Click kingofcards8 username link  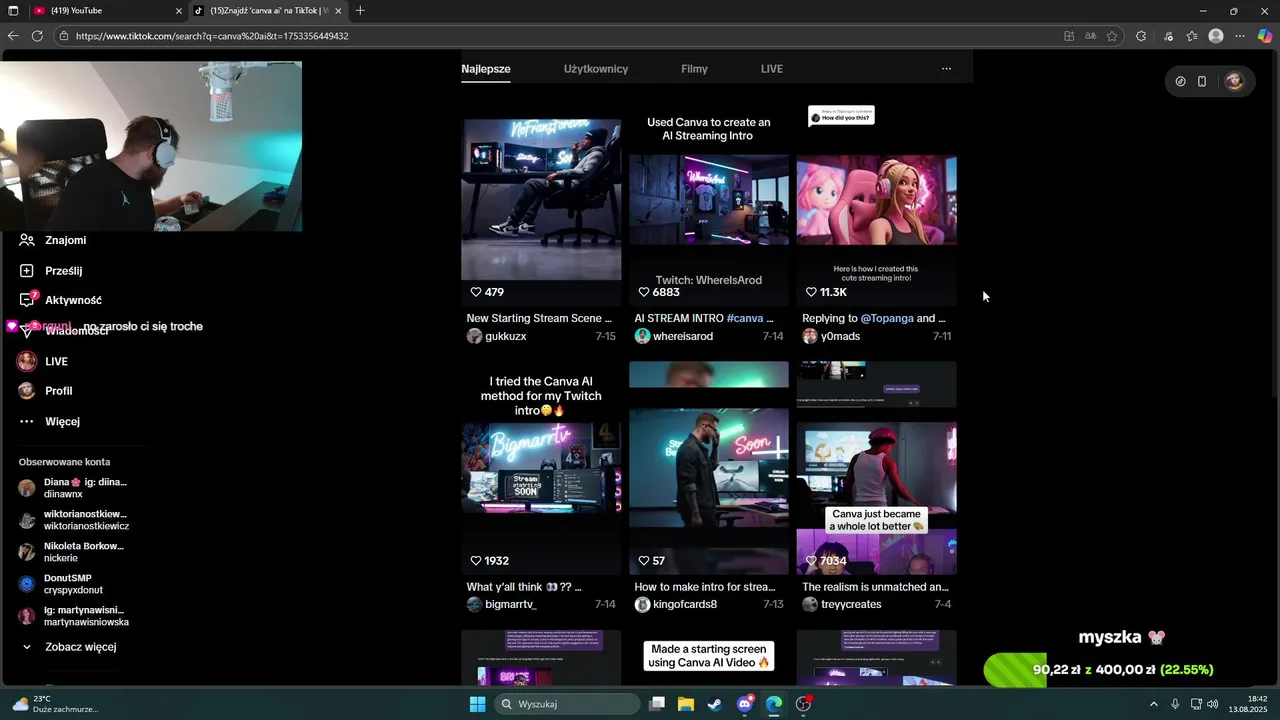click(685, 605)
